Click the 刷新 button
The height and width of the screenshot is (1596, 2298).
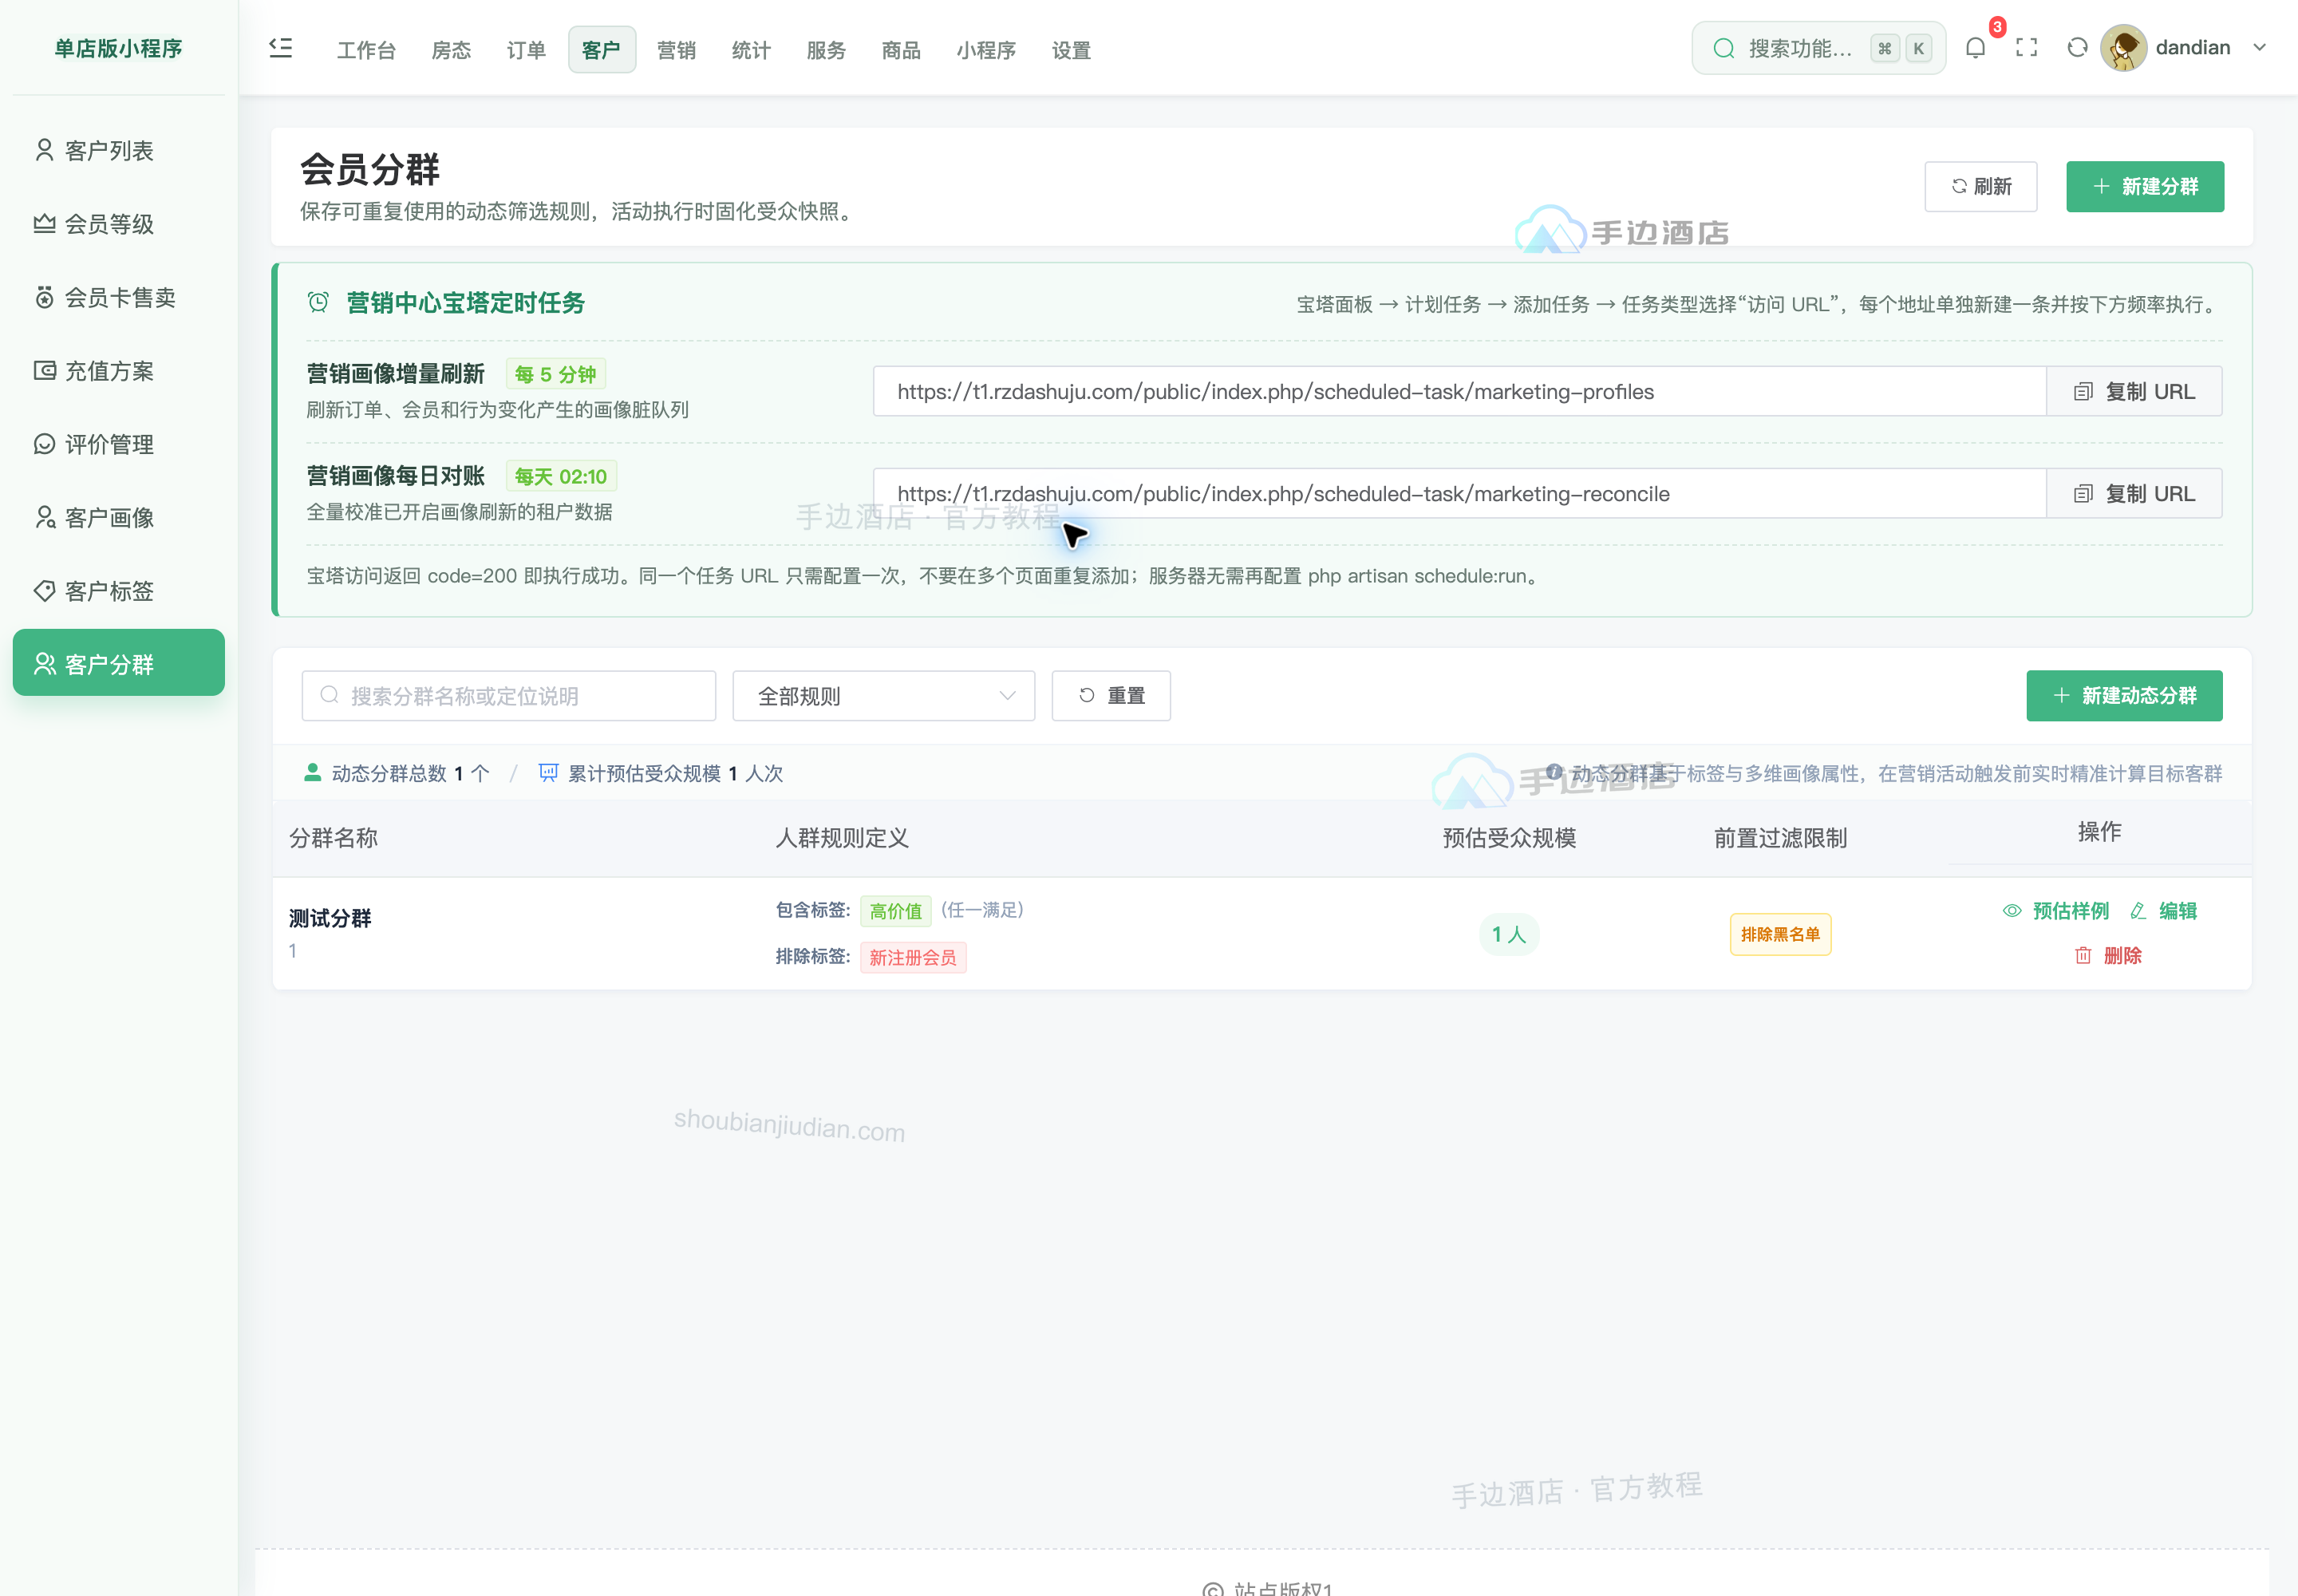[1980, 186]
